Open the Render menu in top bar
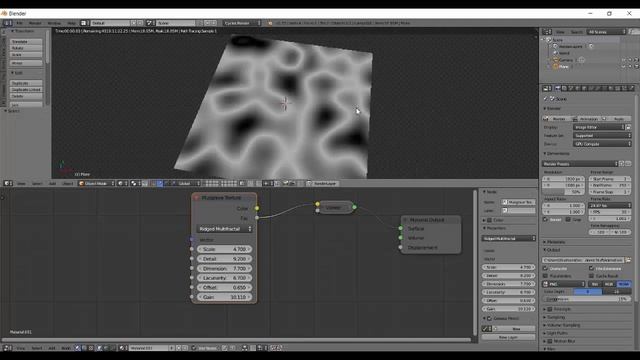 [35, 23]
